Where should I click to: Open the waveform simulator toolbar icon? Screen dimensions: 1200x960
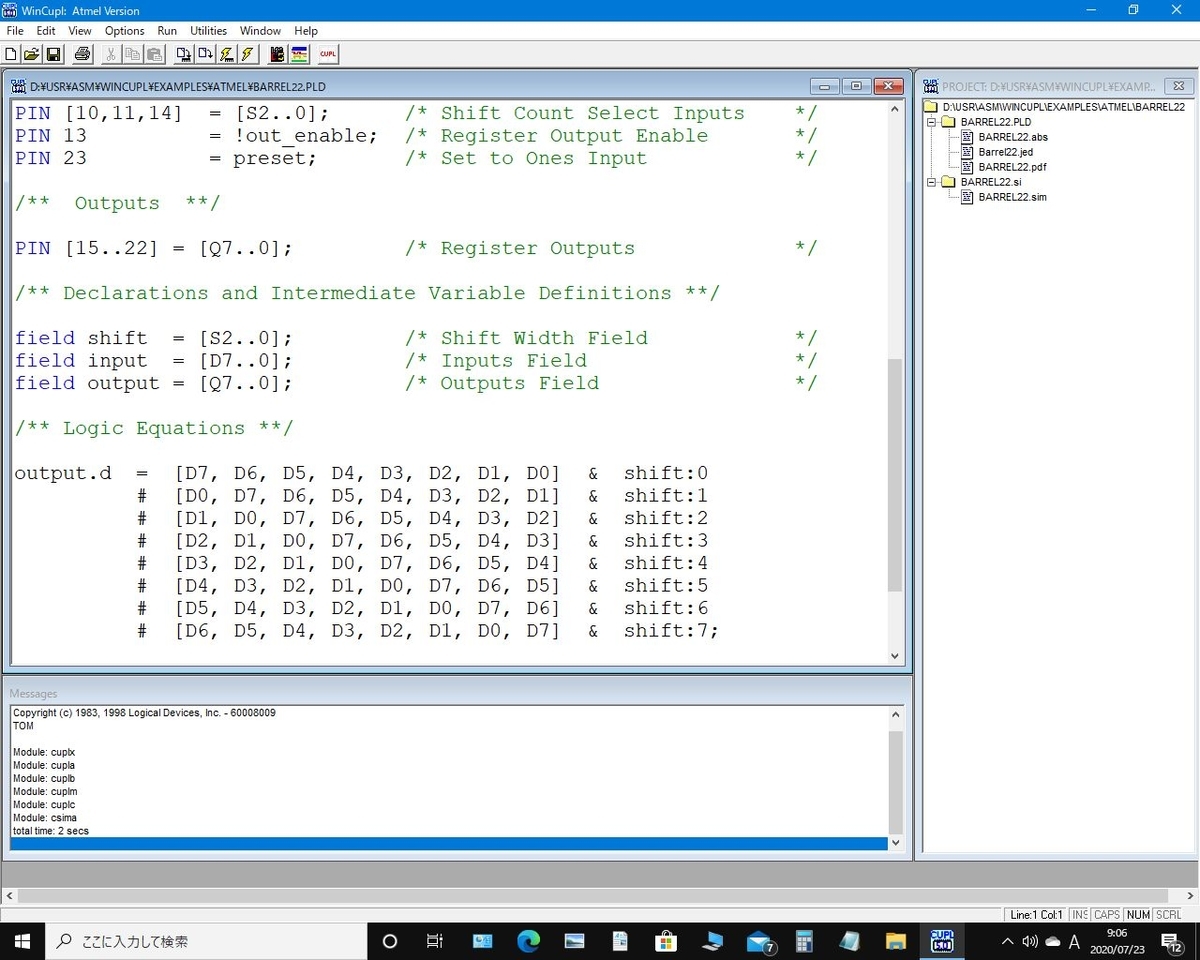[x=299, y=54]
